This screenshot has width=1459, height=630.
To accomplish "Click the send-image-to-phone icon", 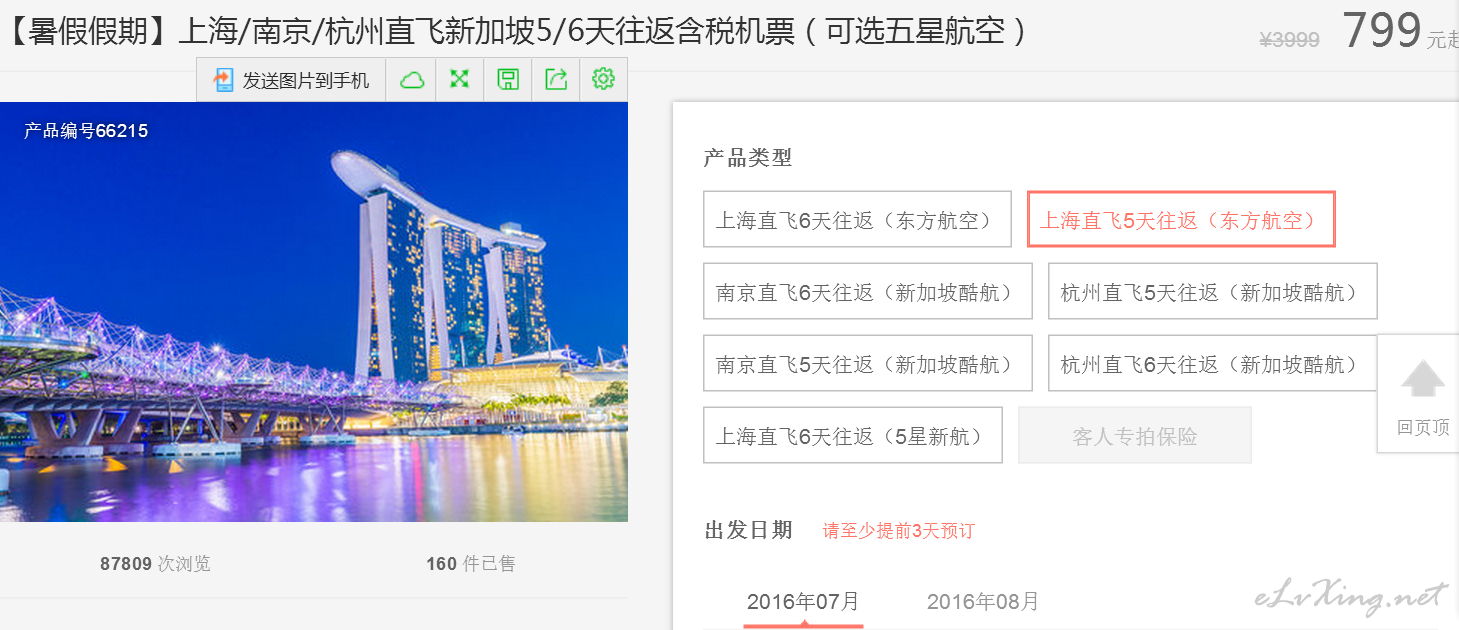I will pyautogui.click(x=223, y=80).
